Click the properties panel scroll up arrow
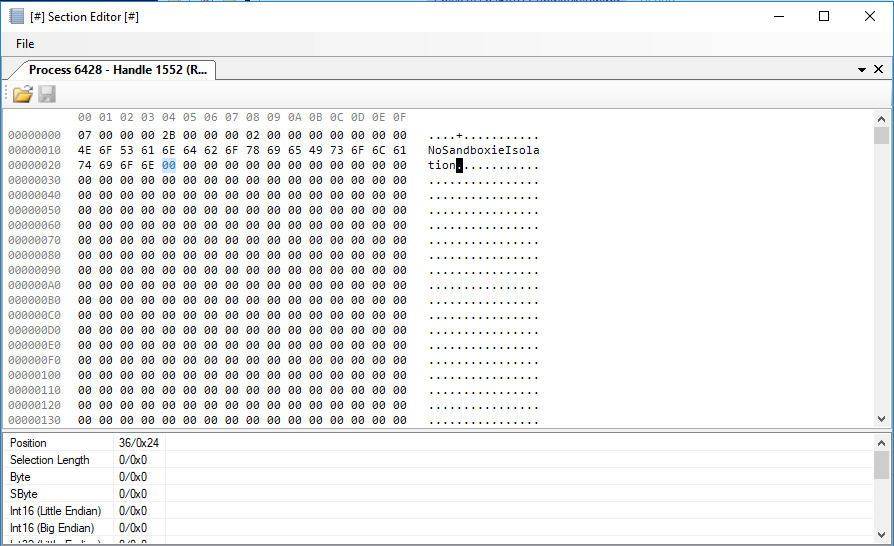Screen dimensions: 894x546 [x=881, y=443]
